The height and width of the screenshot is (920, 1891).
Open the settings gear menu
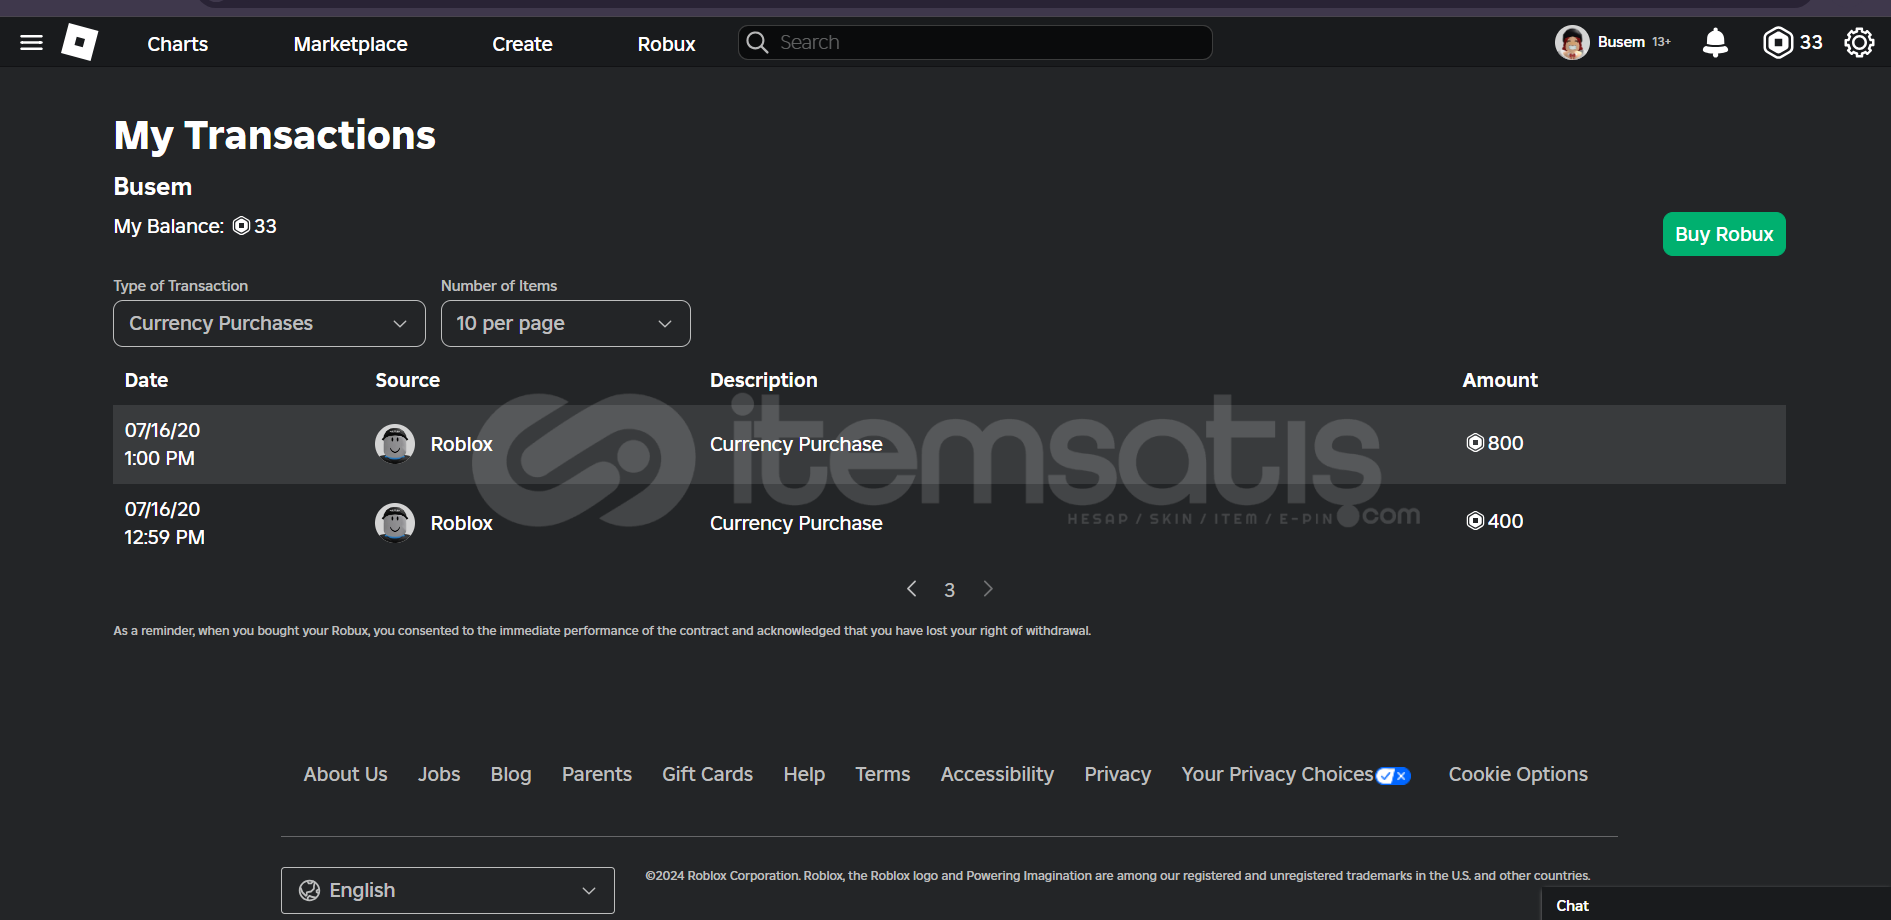click(1859, 43)
